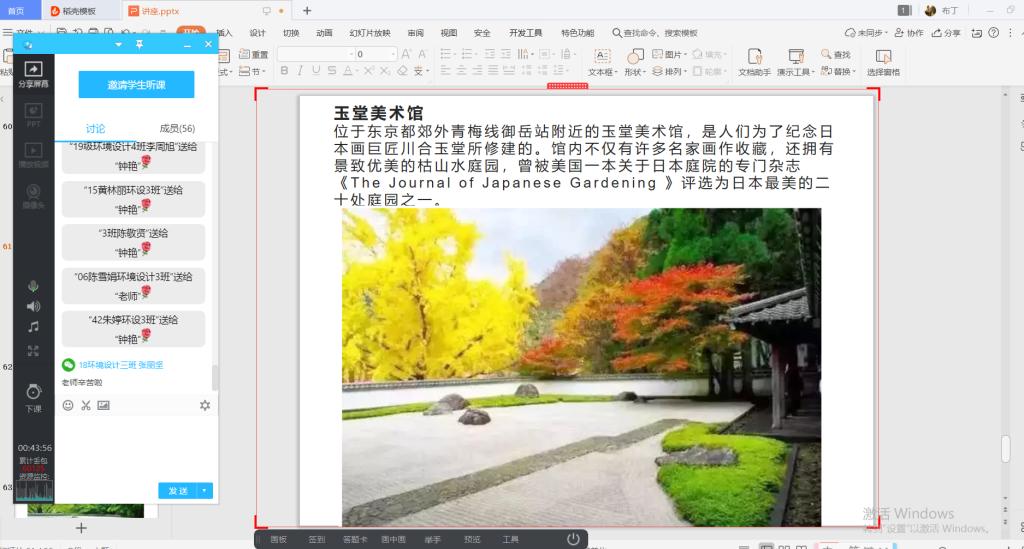This screenshot has height=549, width=1024.
Task: Open the 开发工具 ribbon tab
Action: tap(526, 33)
